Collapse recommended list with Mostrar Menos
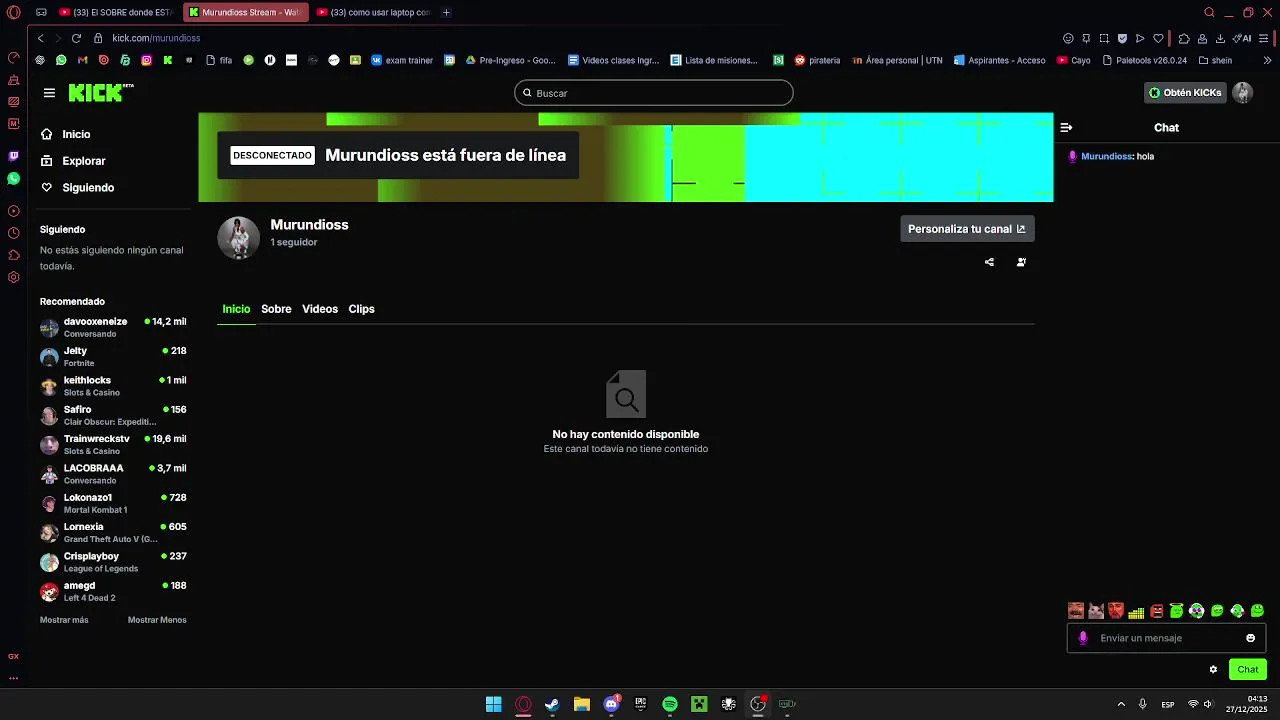 pos(157,620)
